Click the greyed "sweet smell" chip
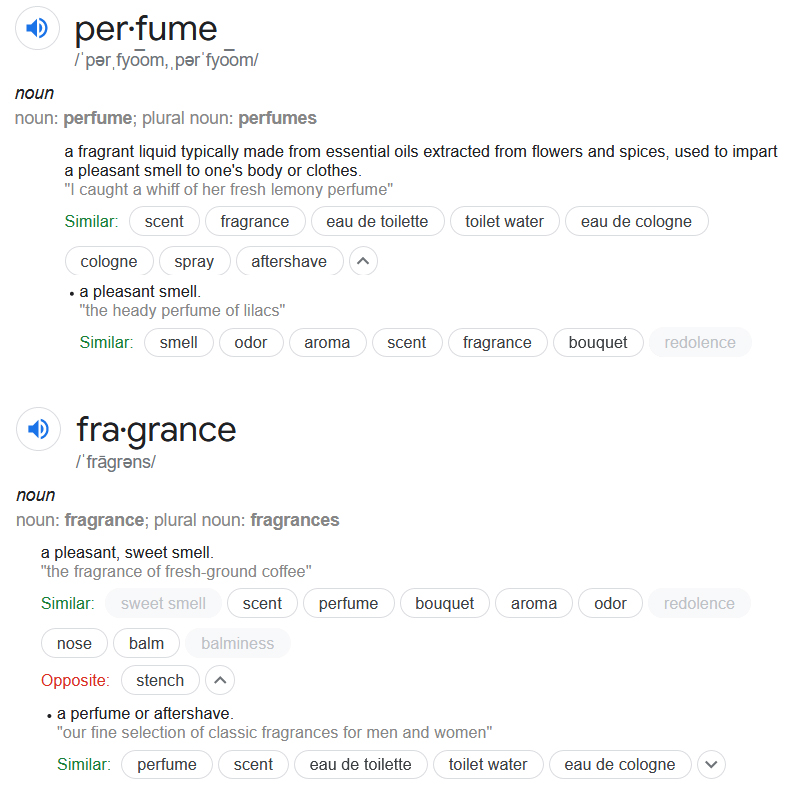800x800 pixels. click(x=163, y=604)
